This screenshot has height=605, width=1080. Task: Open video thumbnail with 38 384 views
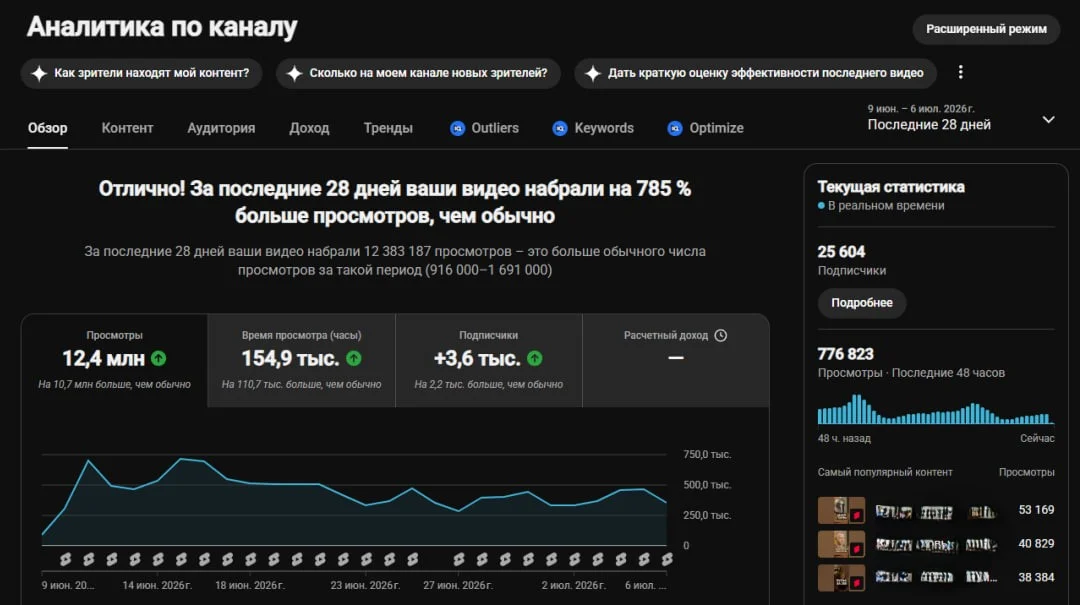pyautogui.click(x=841, y=577)
